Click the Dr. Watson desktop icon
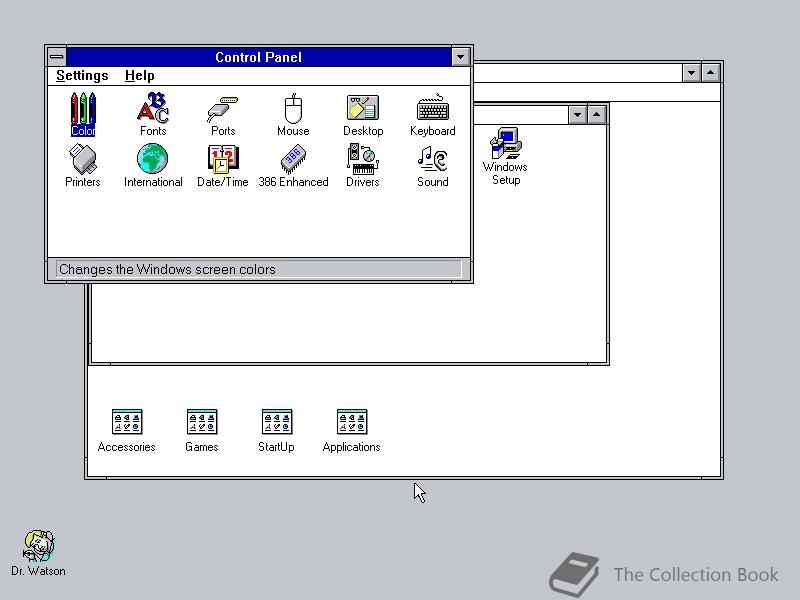 click(x=38, y=554)
